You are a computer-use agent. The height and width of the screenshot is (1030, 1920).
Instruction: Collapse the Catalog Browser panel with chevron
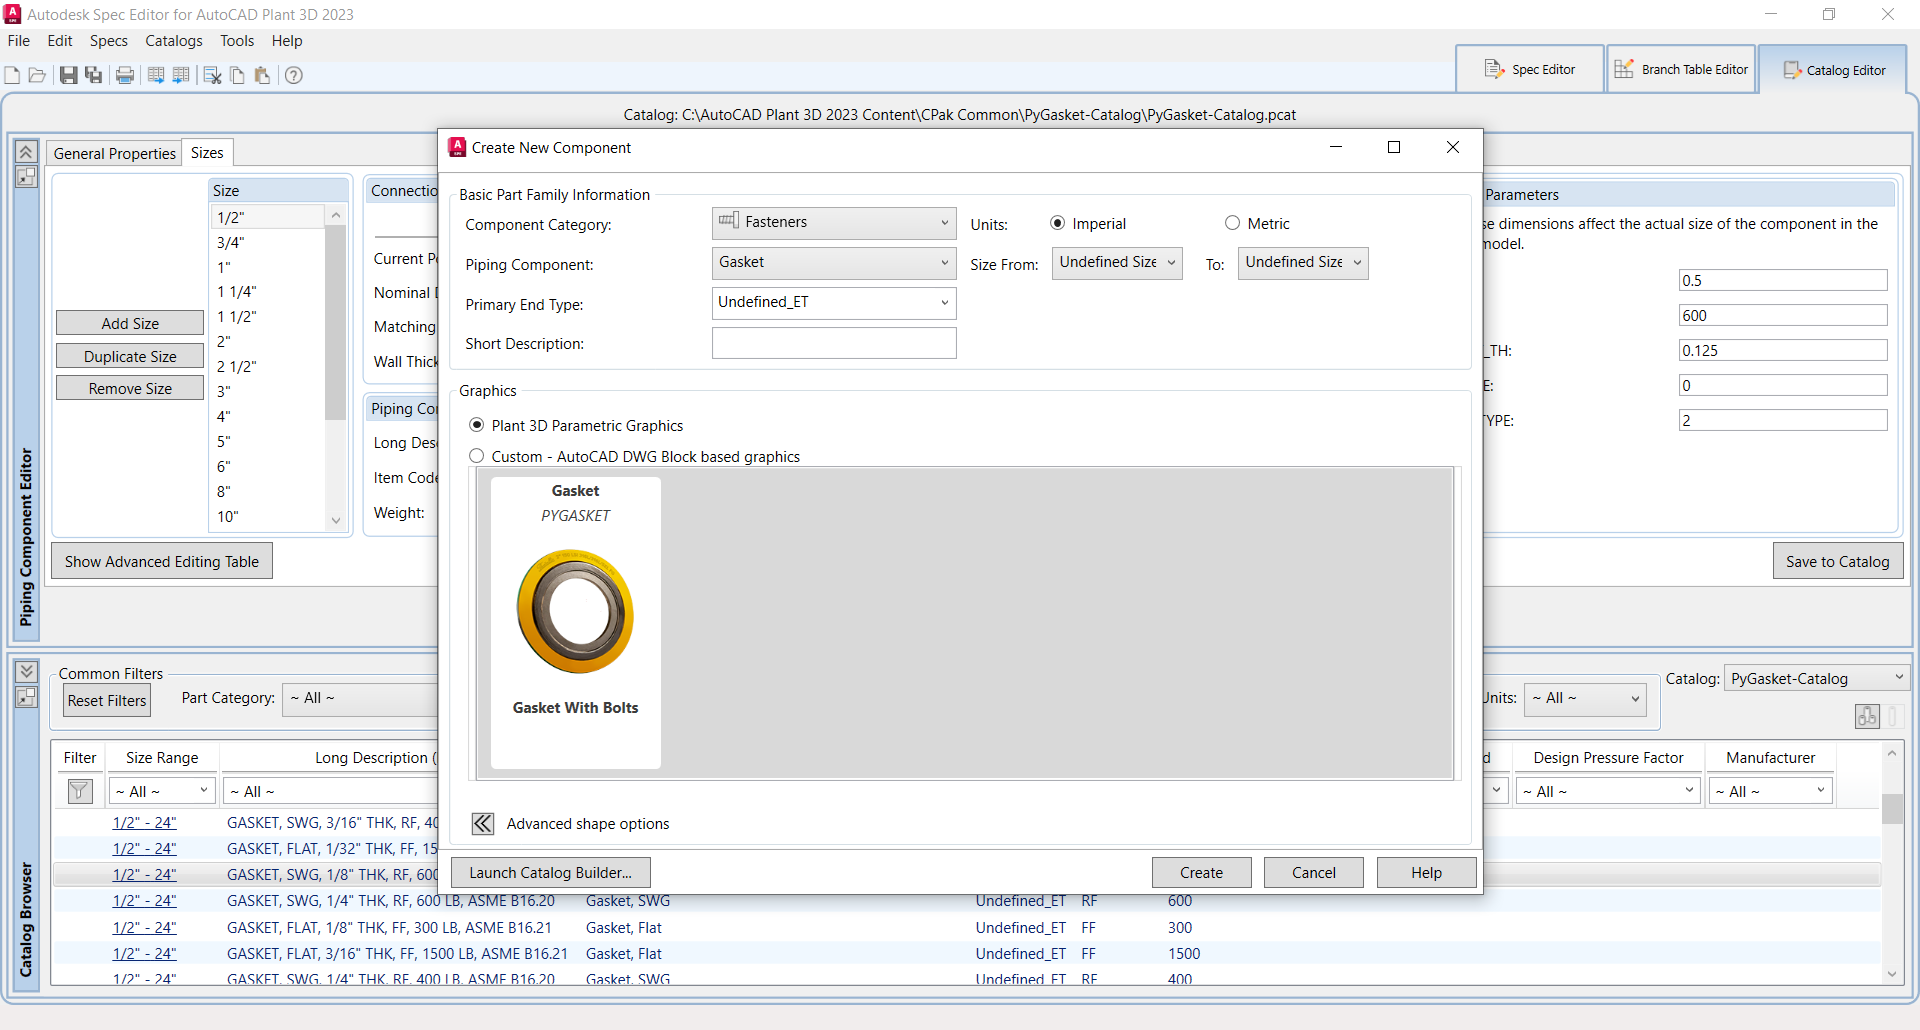[x=27, y=671]
